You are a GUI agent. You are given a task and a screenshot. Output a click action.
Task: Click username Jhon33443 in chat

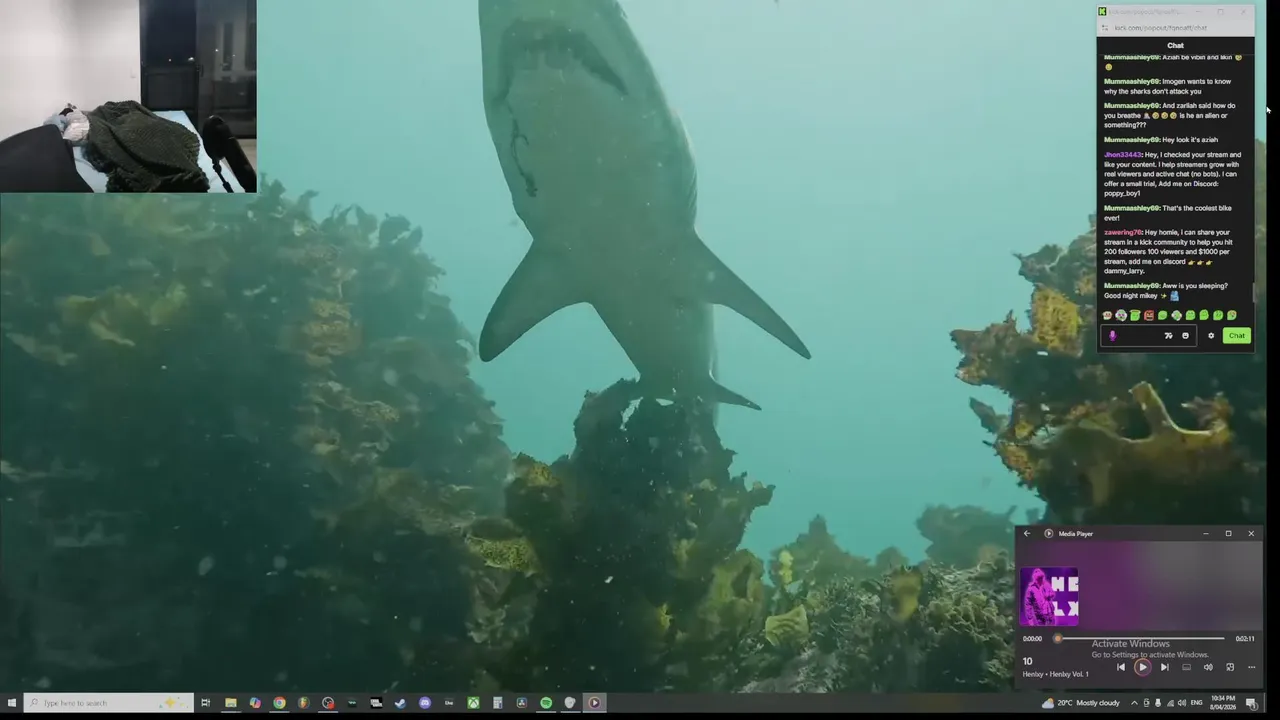click(1122, 155)
